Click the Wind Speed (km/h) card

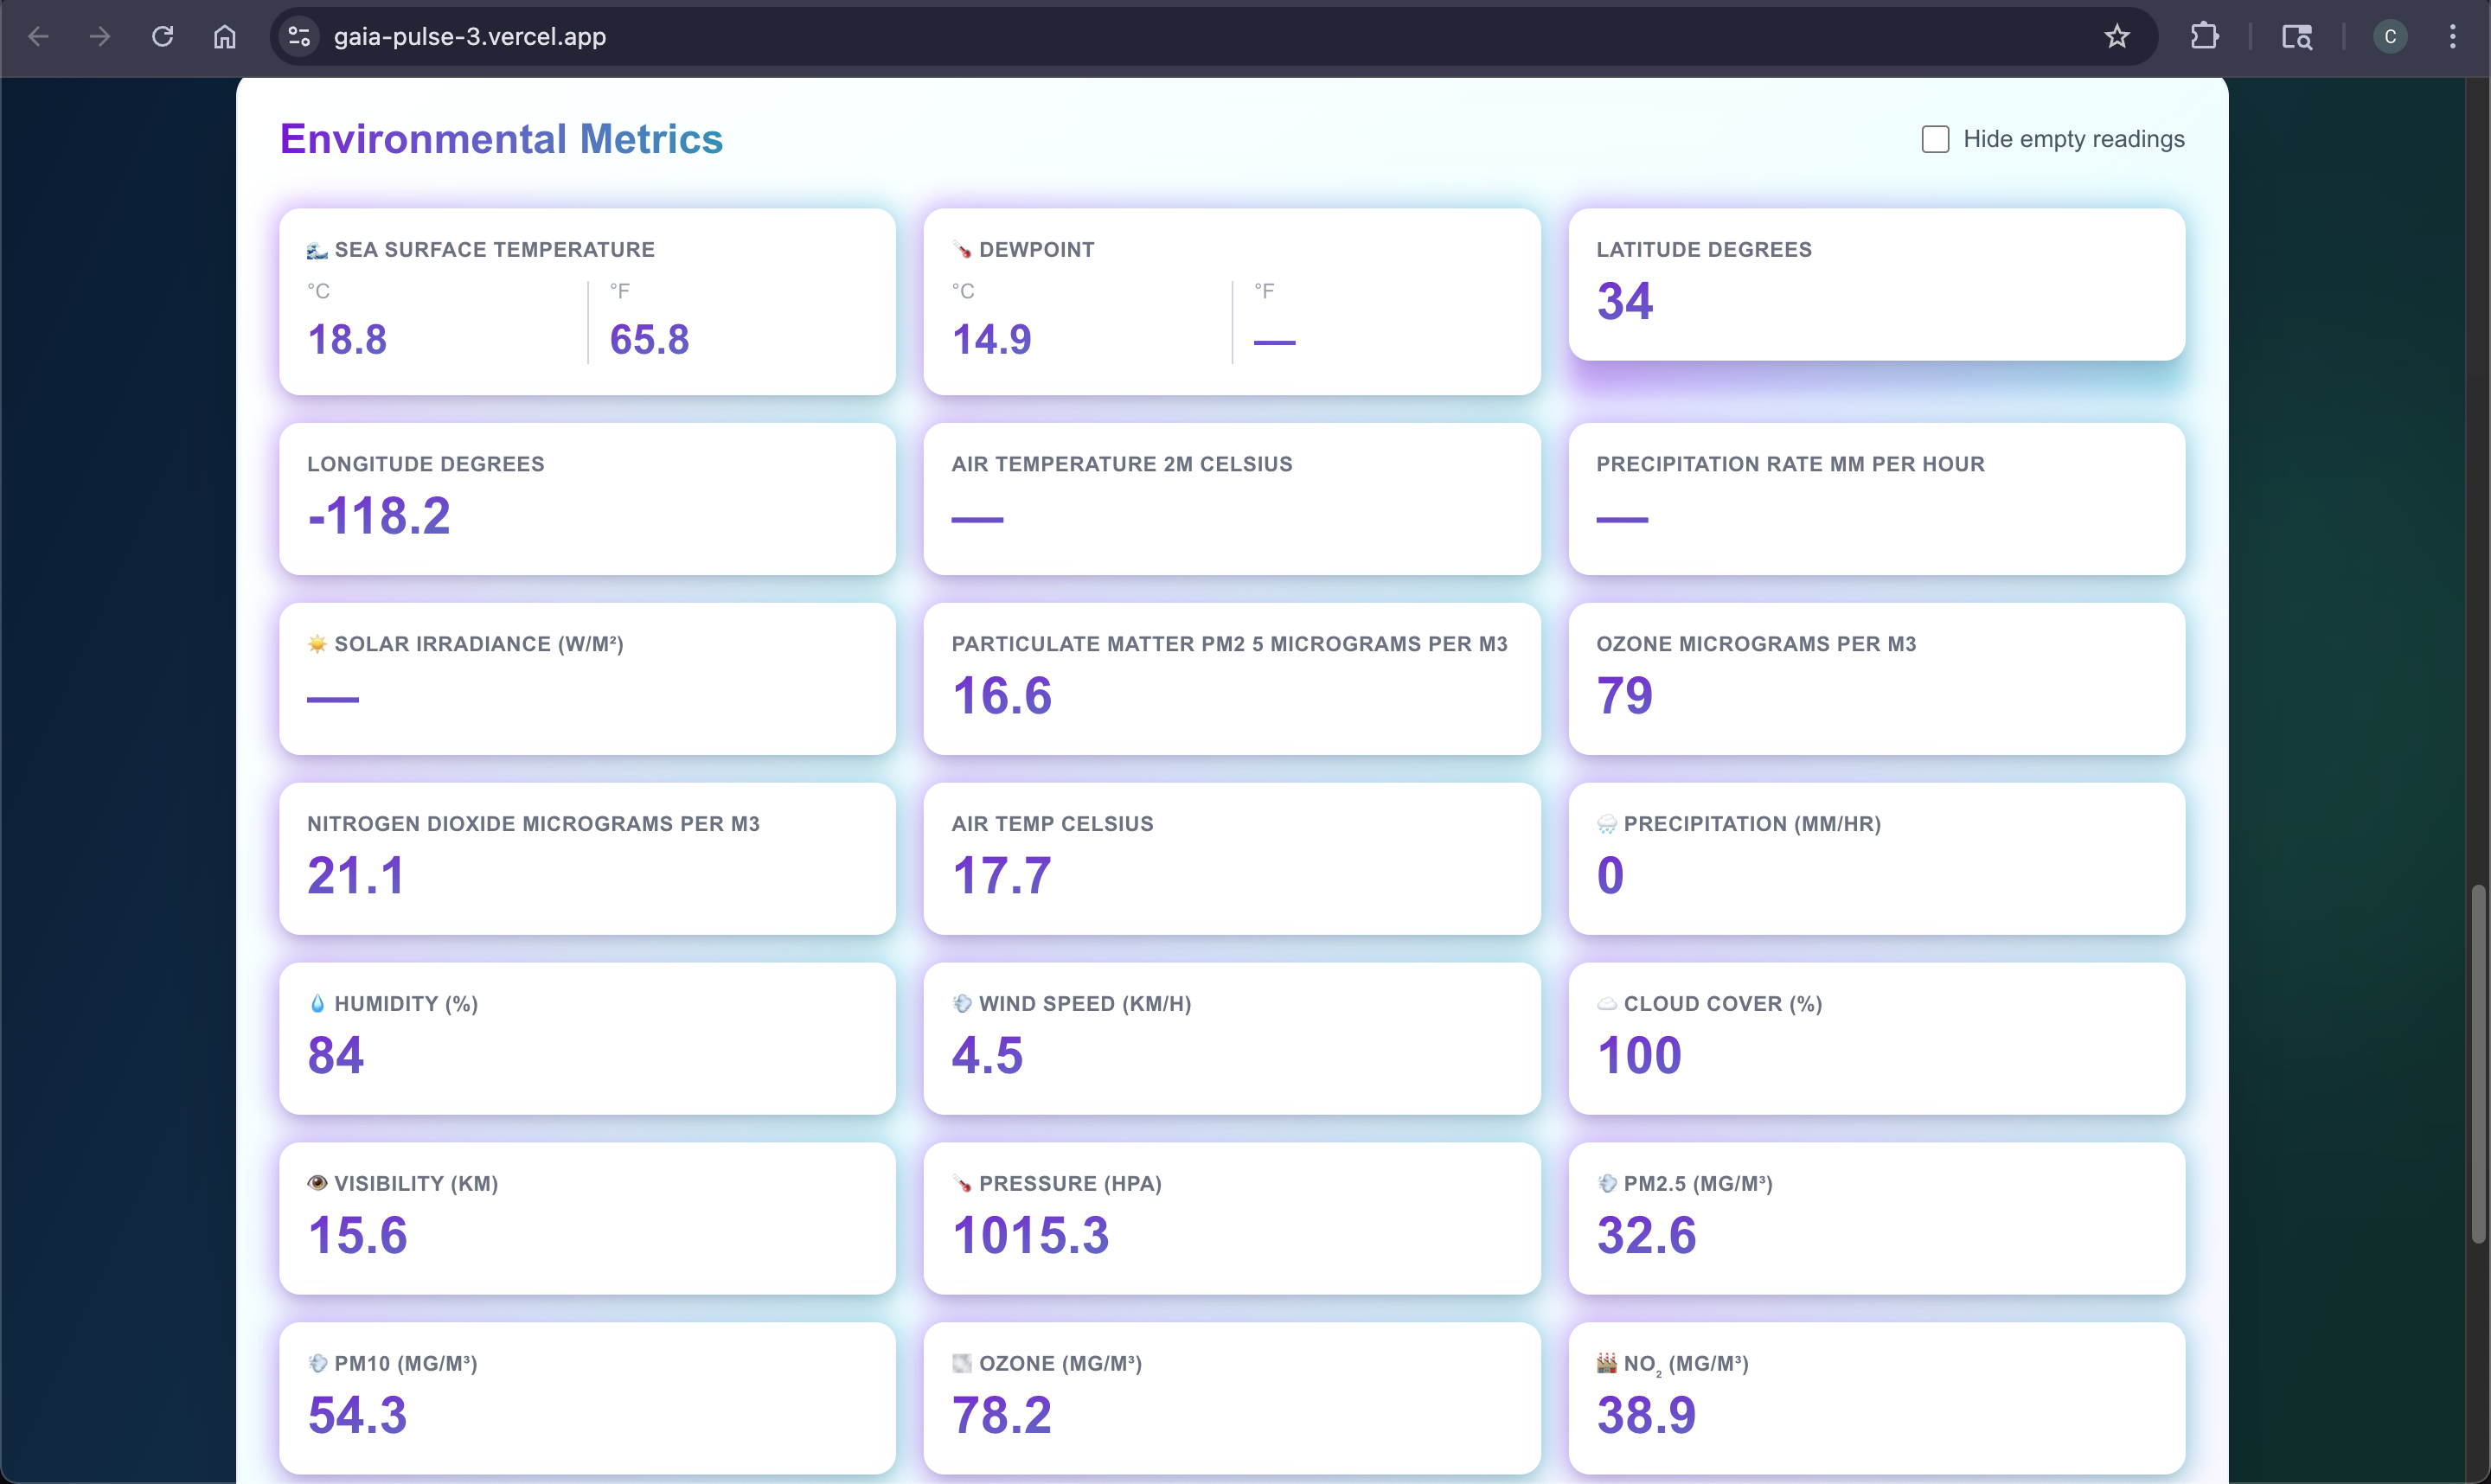pos(1231,1038)
